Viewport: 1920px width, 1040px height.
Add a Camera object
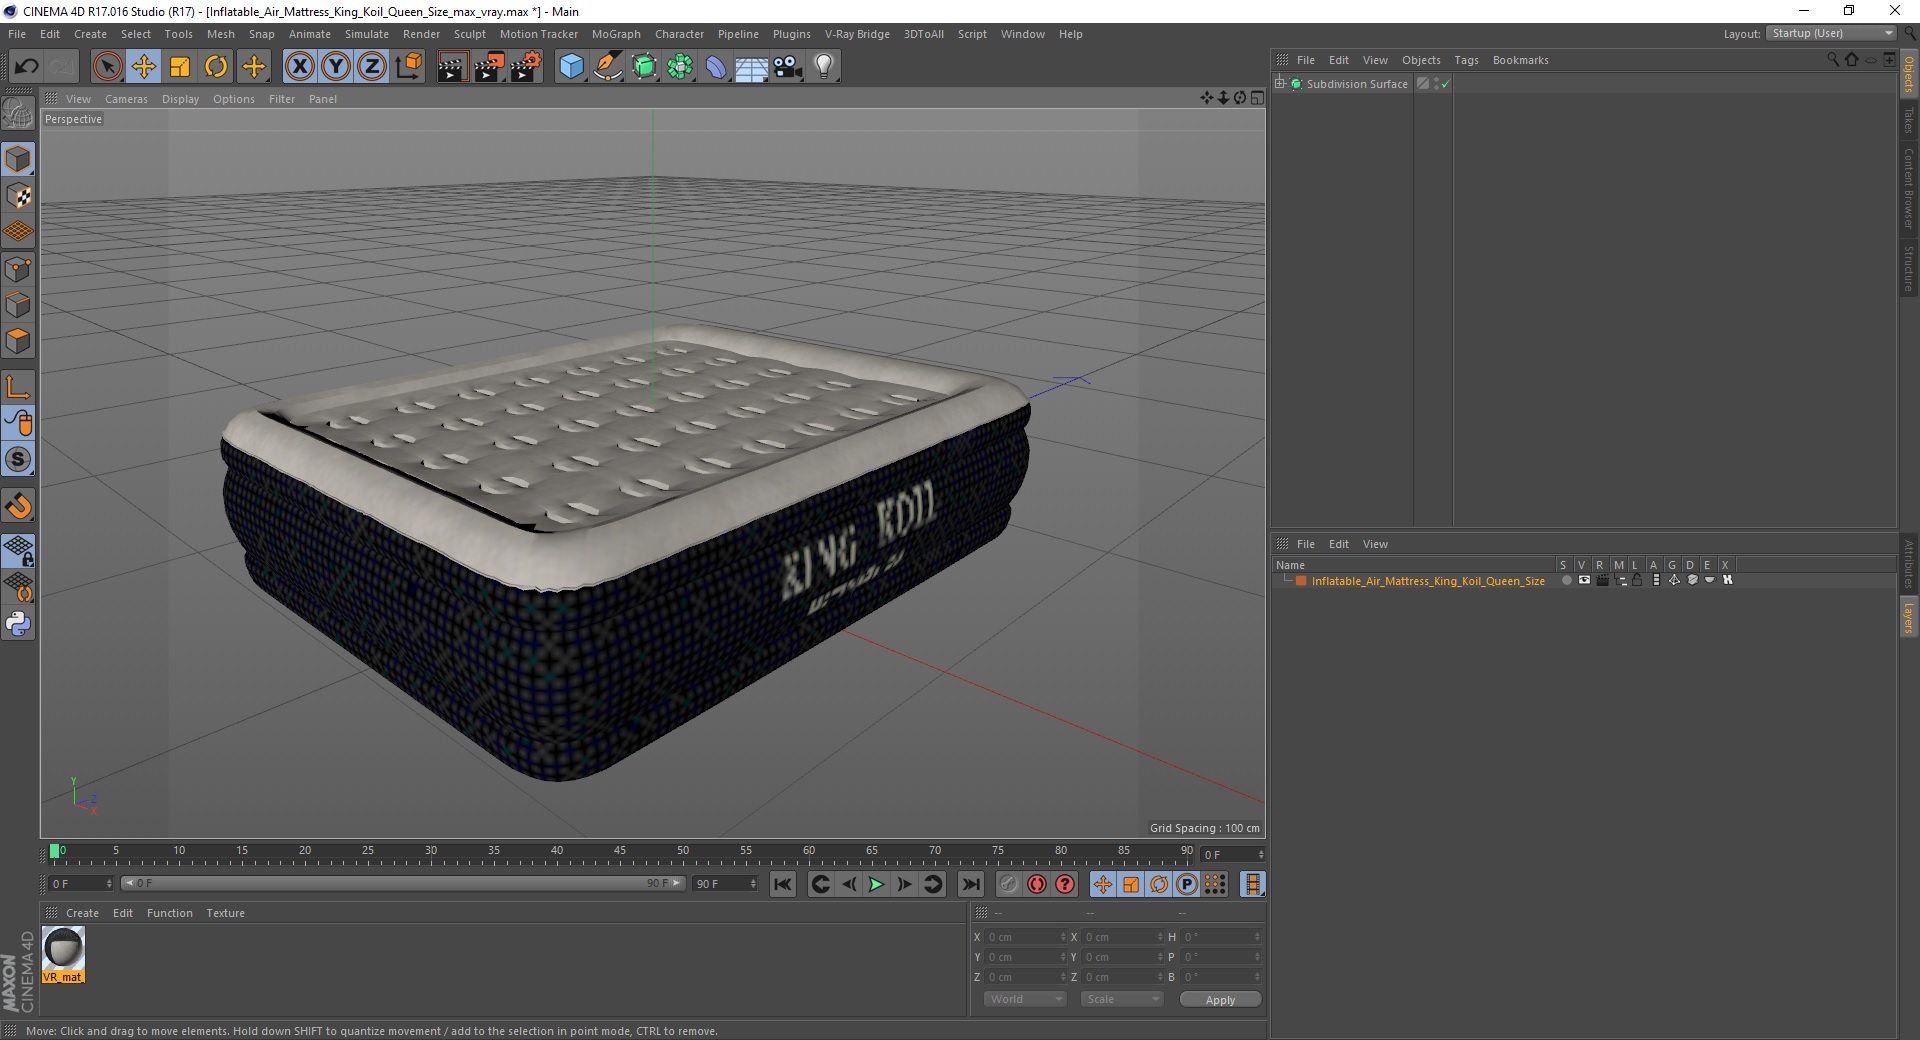coord(788,67)
